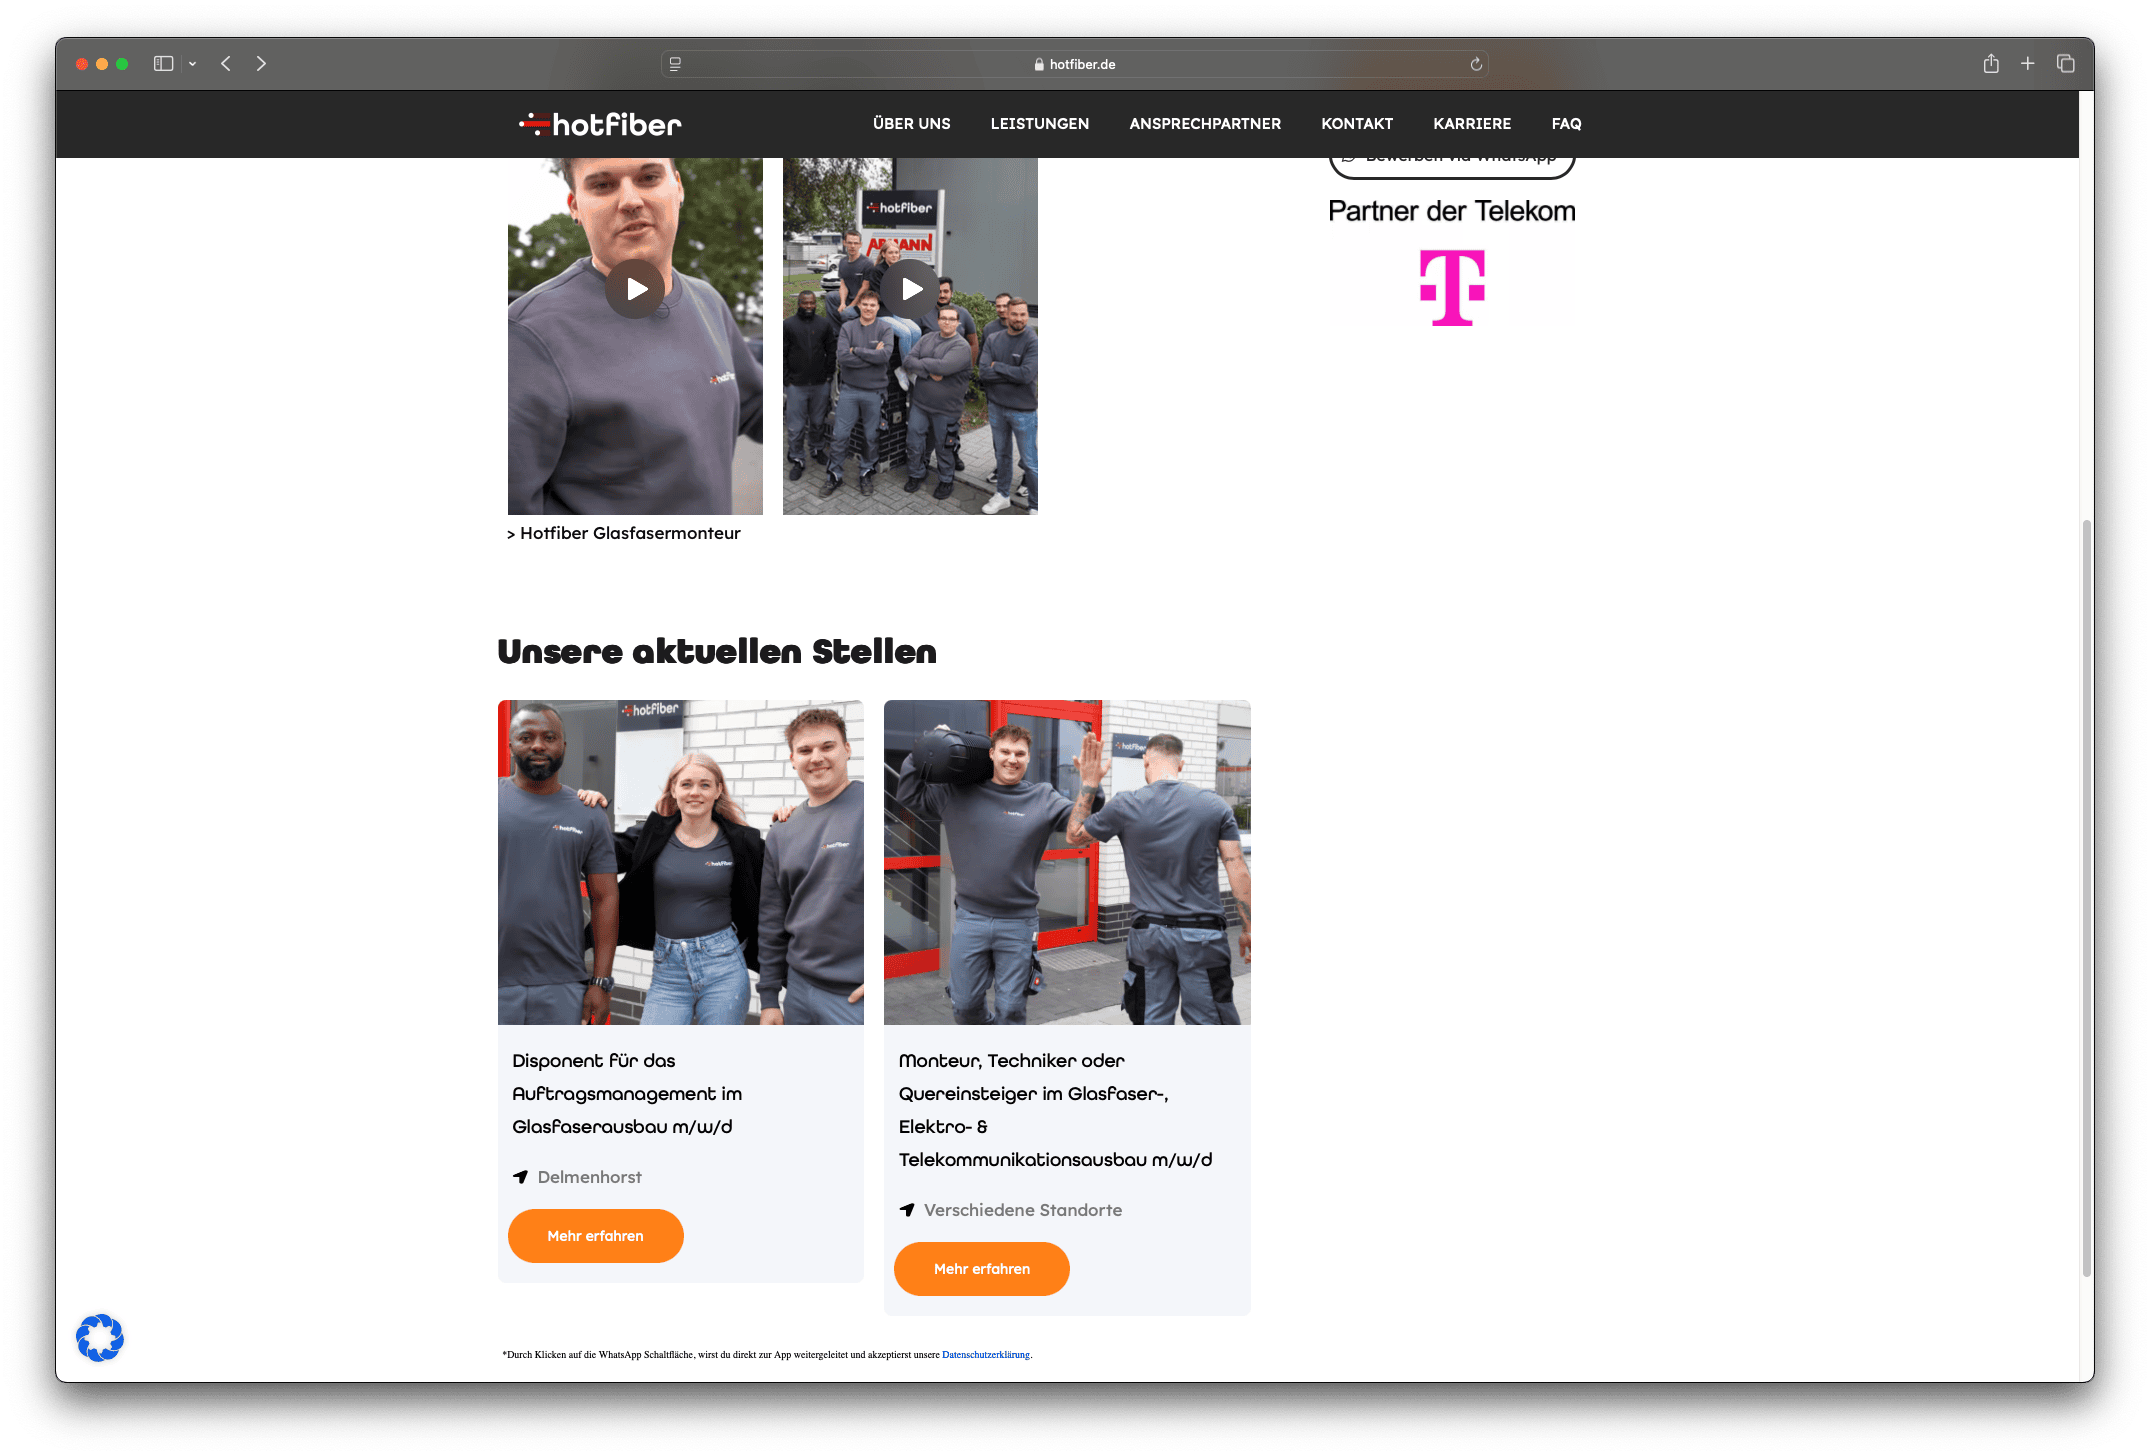Open the cookie consent settings badge
This screenshot has width=2150, height=1456.
(x=100, y=1338)
